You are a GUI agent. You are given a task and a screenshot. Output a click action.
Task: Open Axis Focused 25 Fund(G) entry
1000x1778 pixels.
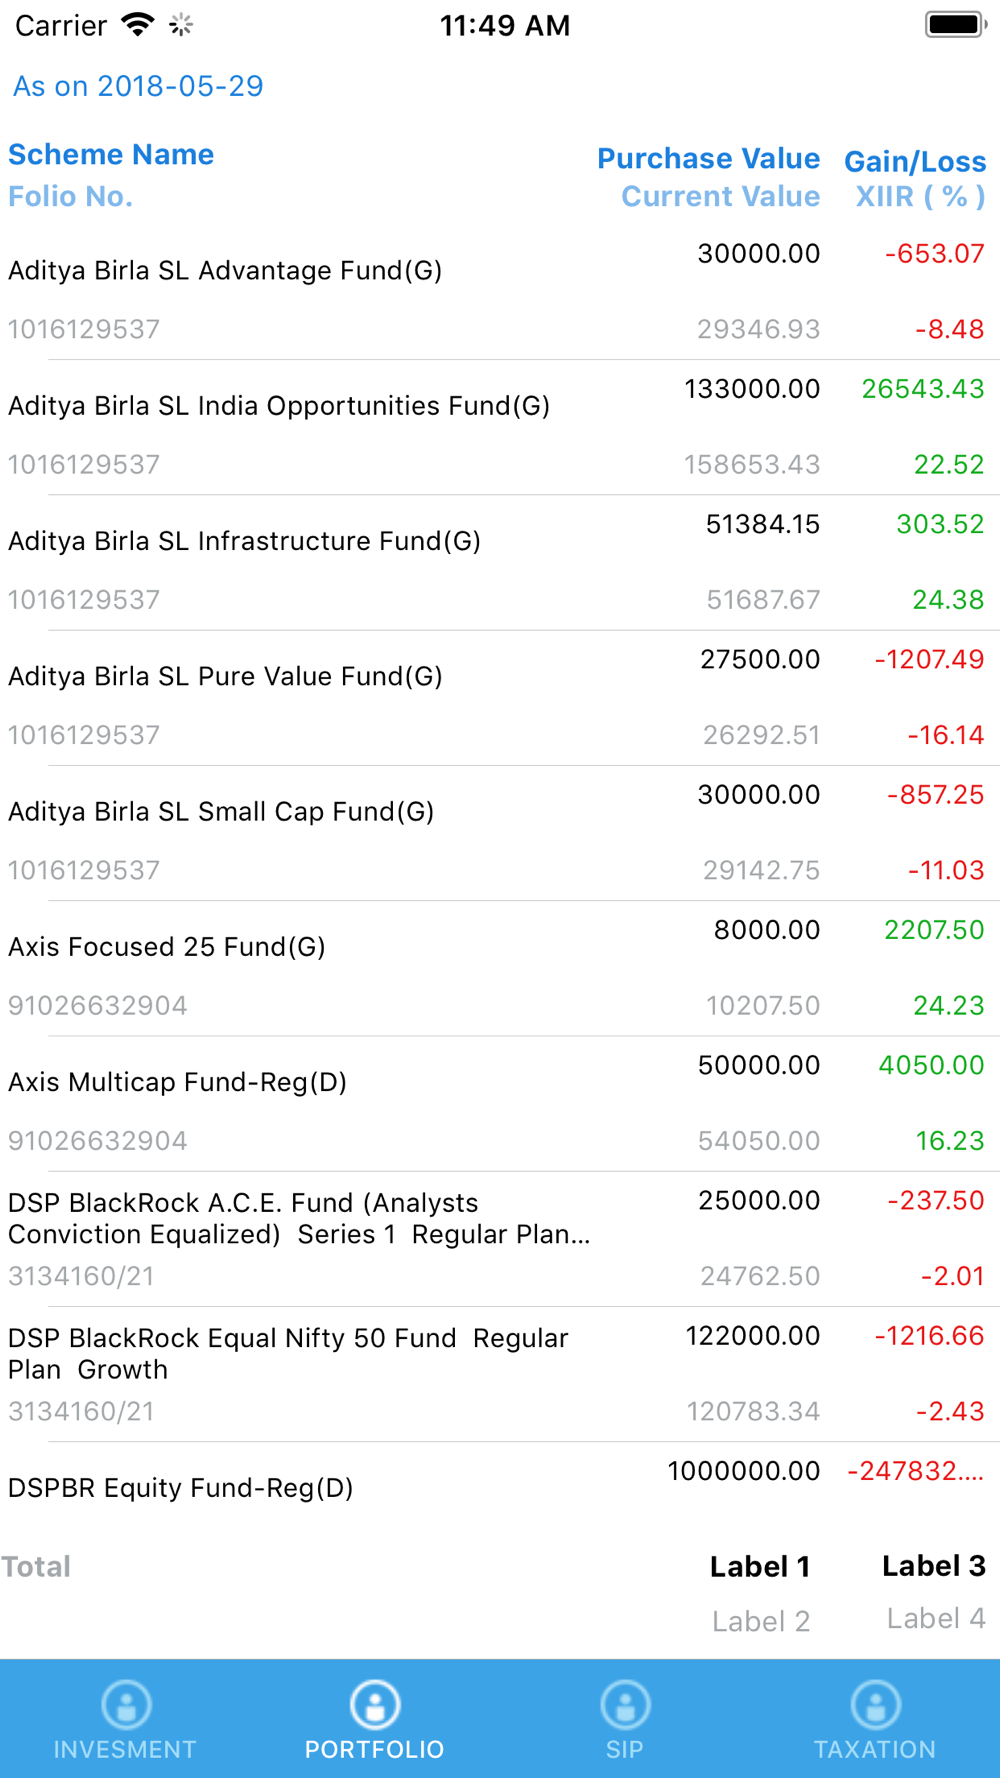pyautogui.click(x=167, y=947)
